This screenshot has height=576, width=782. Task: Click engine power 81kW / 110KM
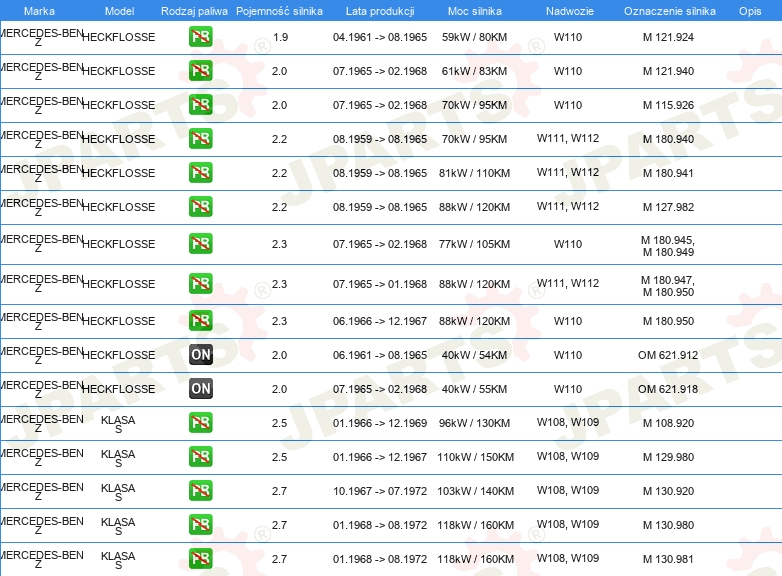tap(474, 173)
